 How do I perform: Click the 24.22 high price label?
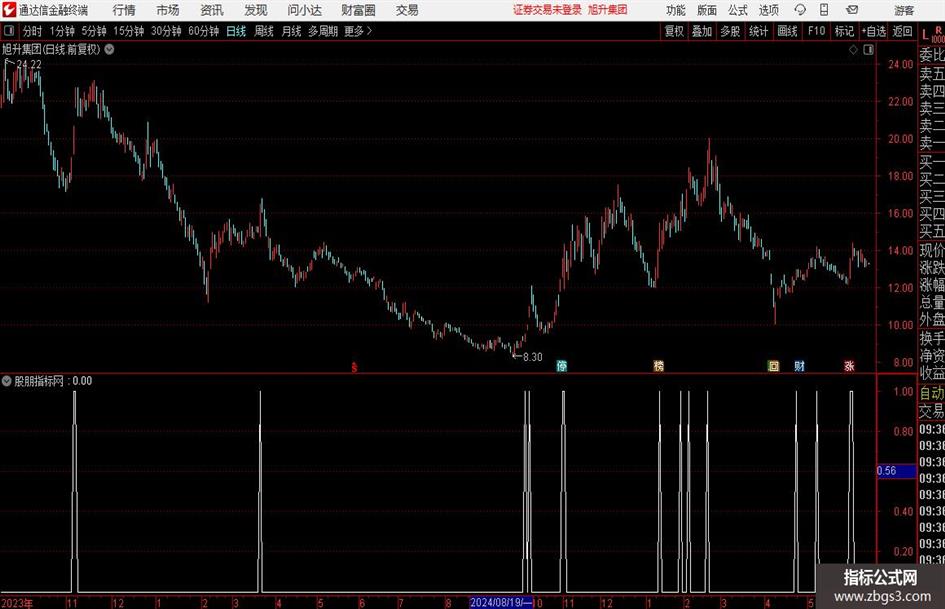(29, 64)
